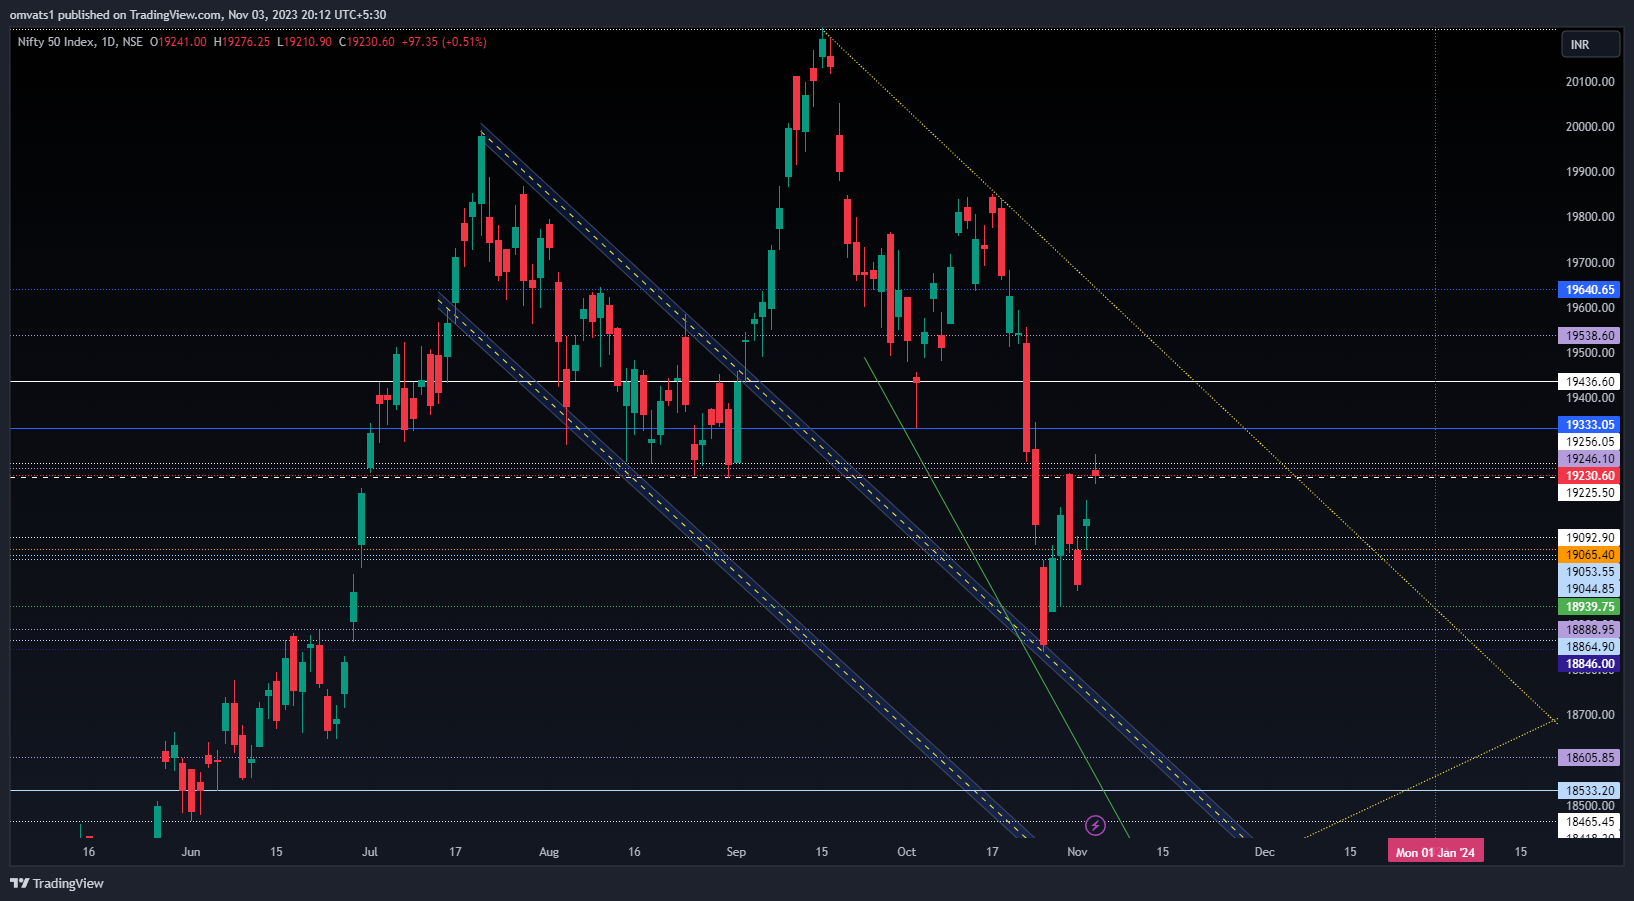Select the green 18939.75 price label
1634x901 pixels.
1589,607
